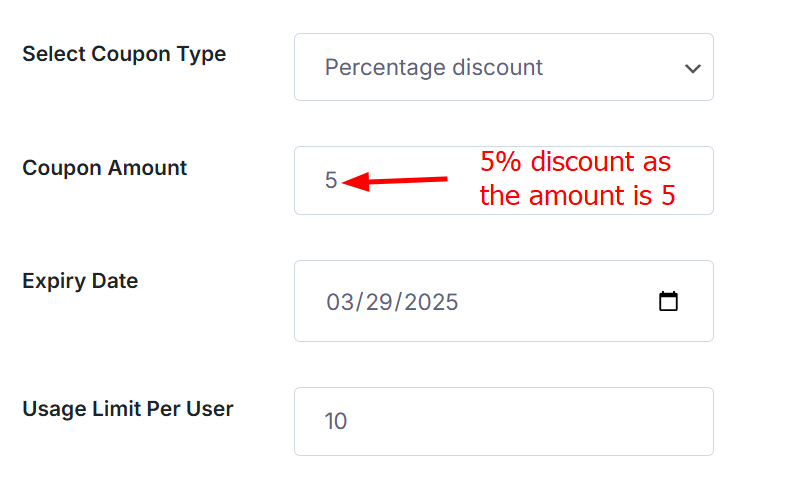Click the "Coupon Amount" label
790x499 pixels.
(x=105, y=168)
